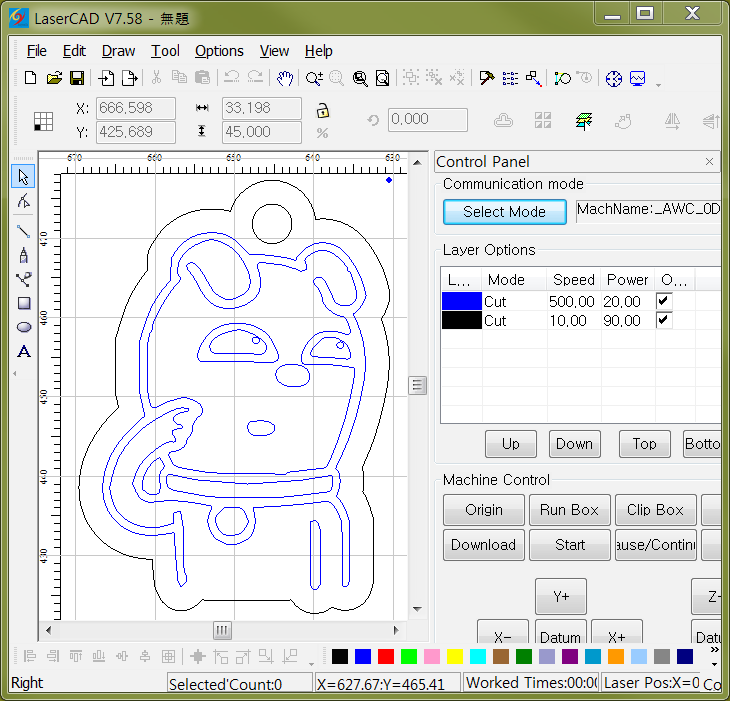Choose the pen polyline tool
This screenshot has width=730, height=701.
click(x=23, y=255)
